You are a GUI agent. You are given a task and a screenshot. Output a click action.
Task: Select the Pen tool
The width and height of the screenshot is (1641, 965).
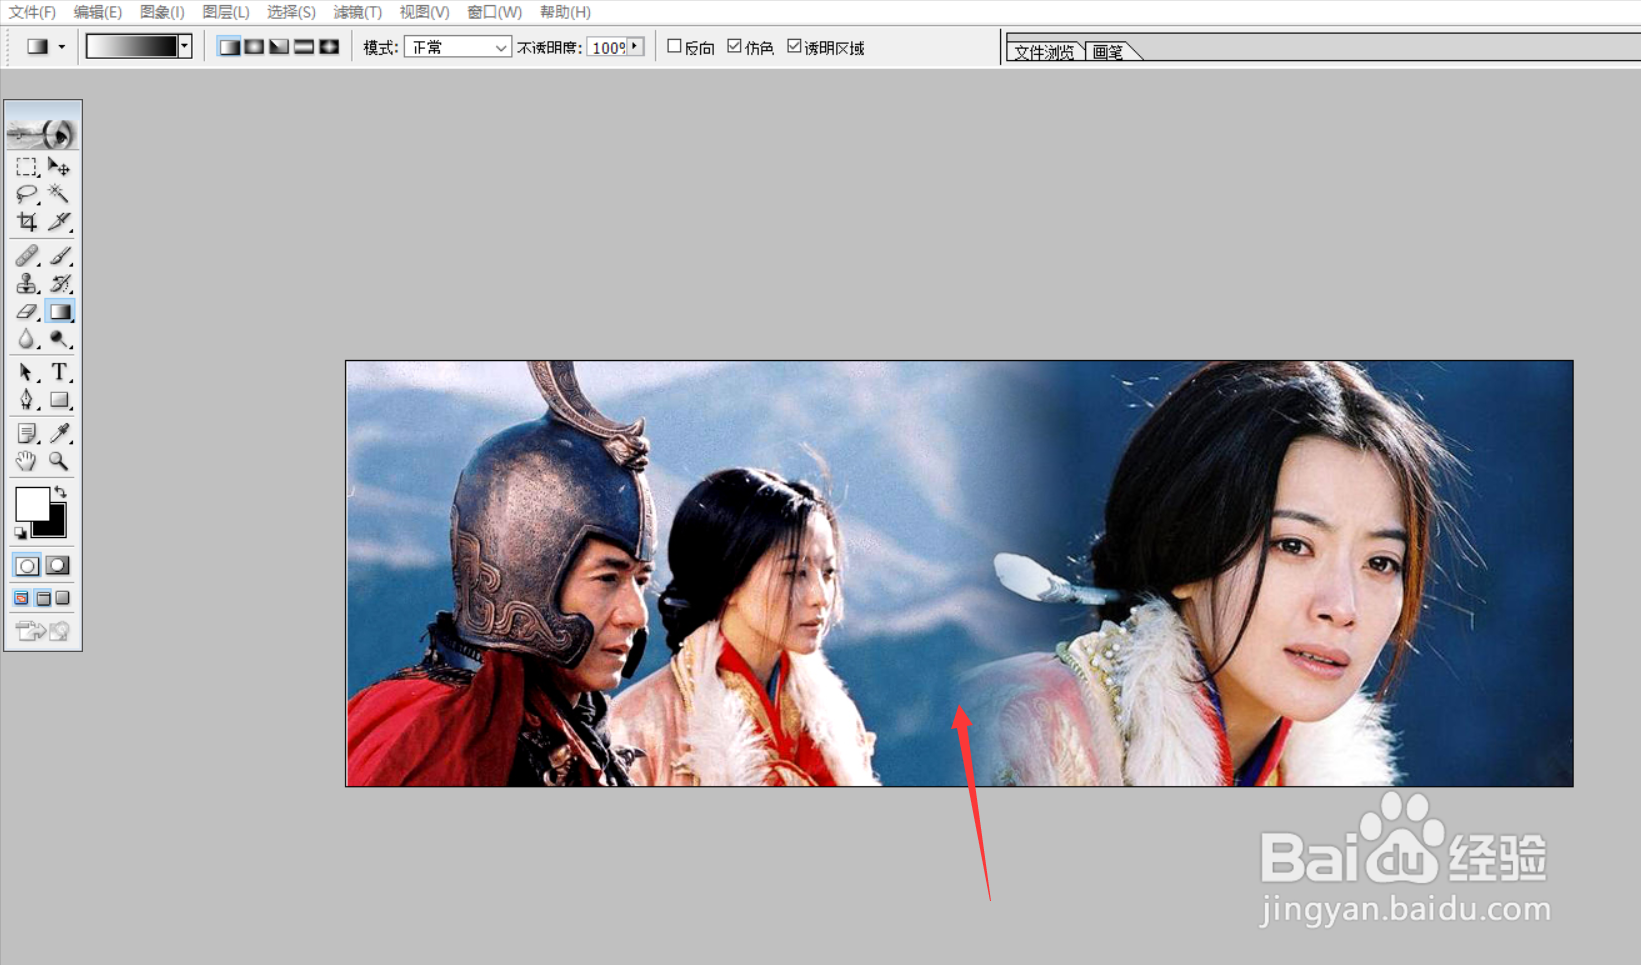(x=27, y=400)
